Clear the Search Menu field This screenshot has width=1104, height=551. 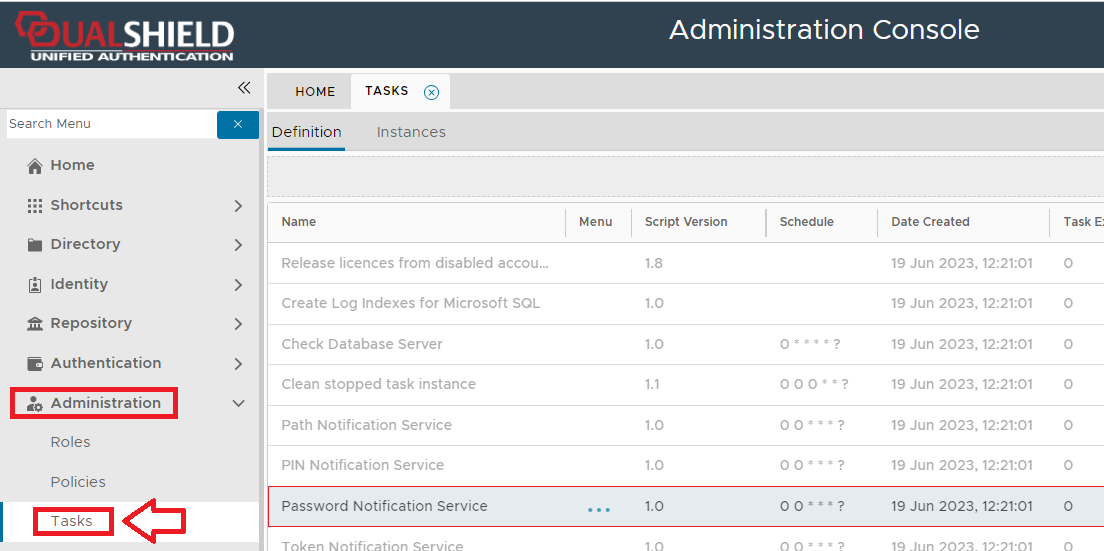click(238, 124)
